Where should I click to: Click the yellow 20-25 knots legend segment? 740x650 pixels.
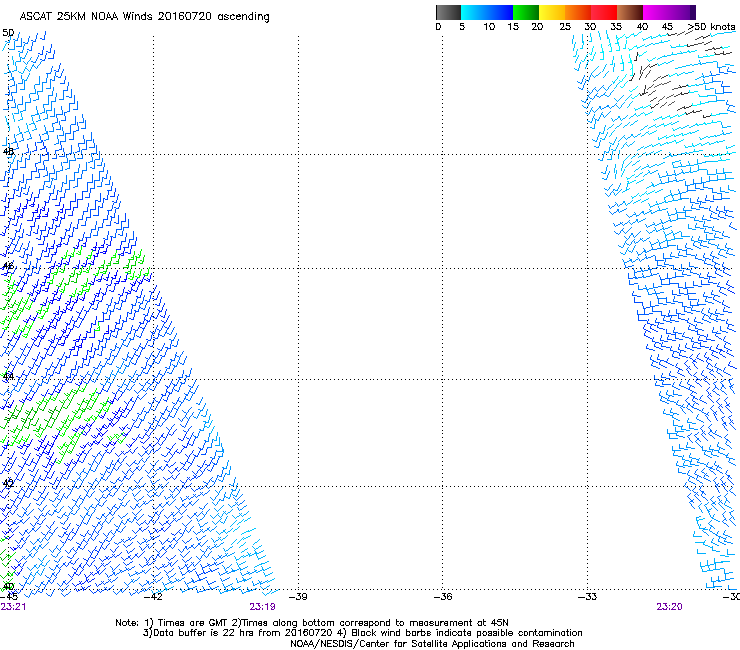[x=552, y=12]
